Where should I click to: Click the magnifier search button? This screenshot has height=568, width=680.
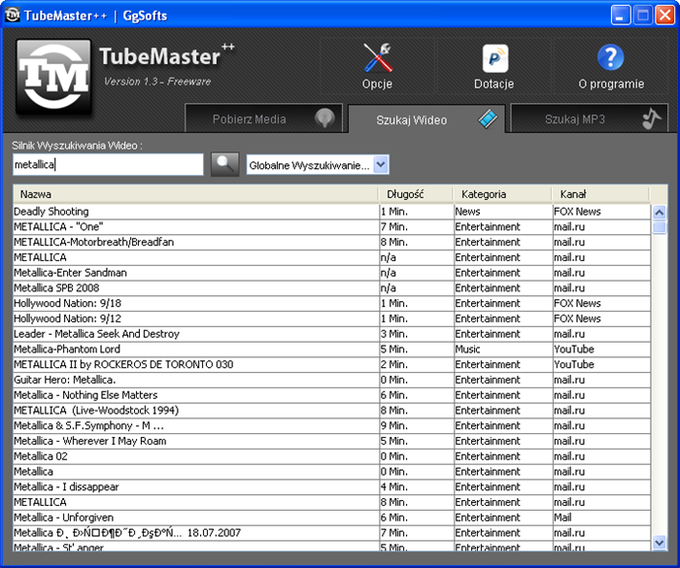tap(225, 164)
